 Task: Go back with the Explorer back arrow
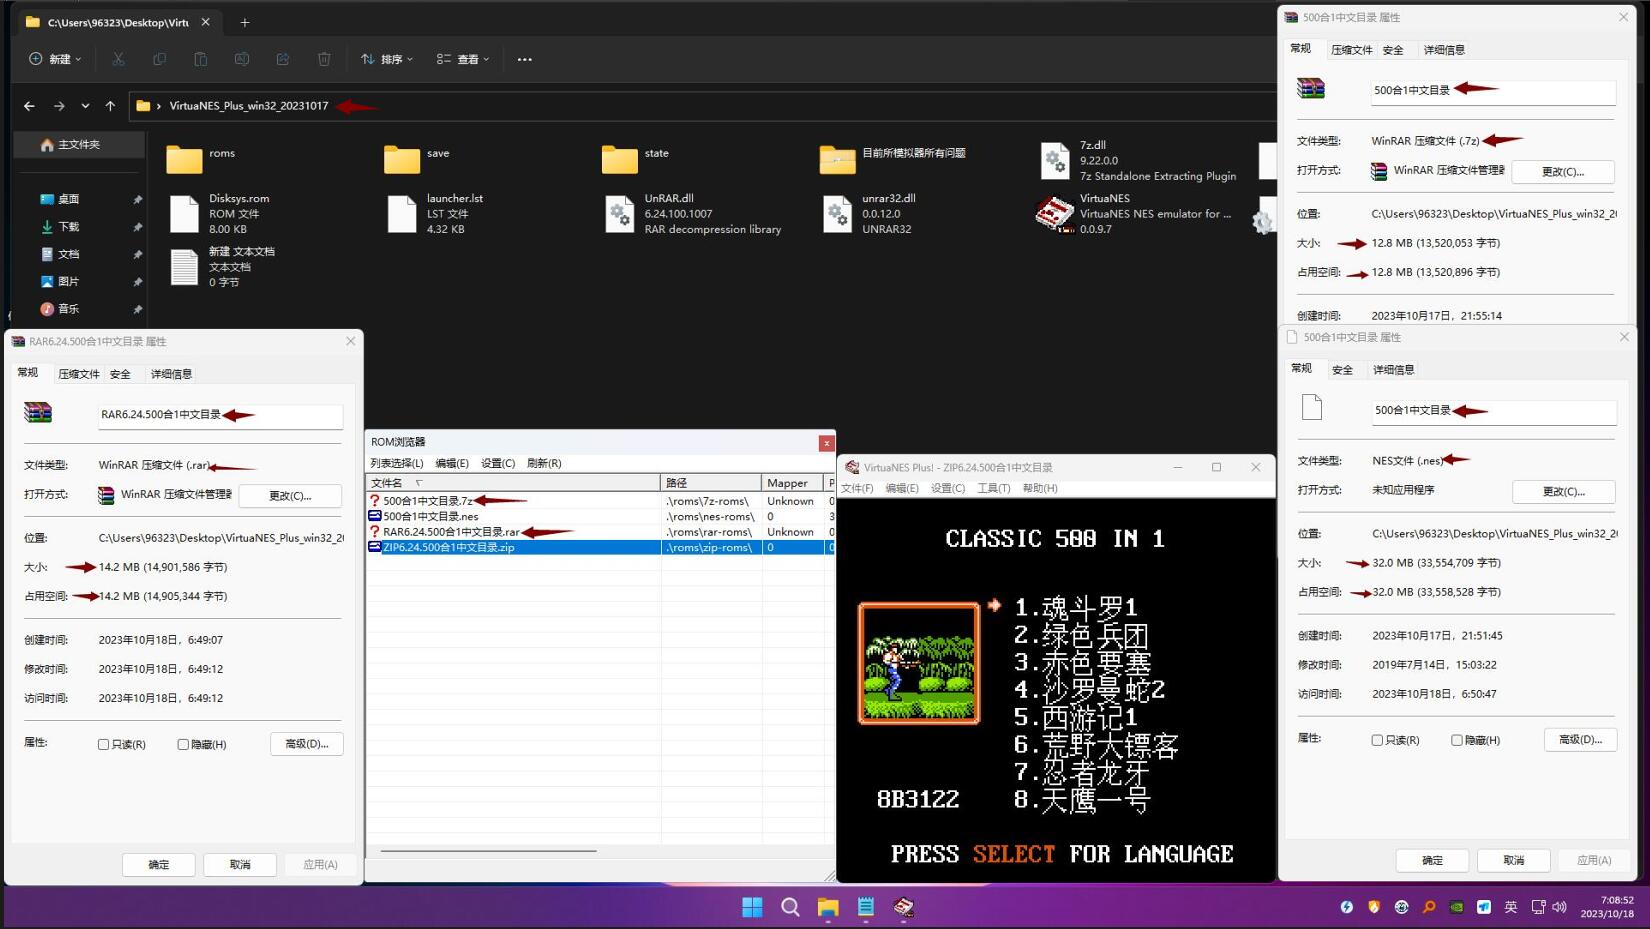[x=29, y=106]
